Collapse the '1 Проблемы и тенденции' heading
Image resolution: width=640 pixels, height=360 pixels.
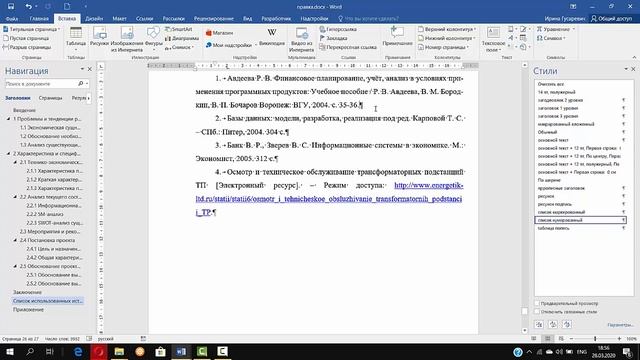point(9,119)
